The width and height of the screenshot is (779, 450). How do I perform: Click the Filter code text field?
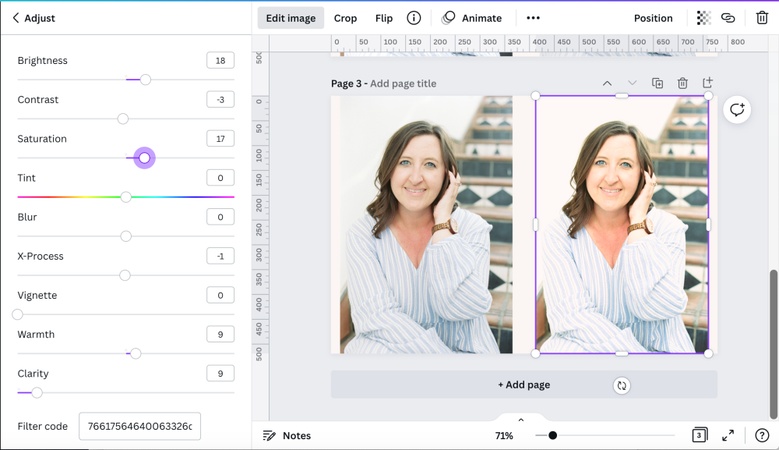(140, 426)
